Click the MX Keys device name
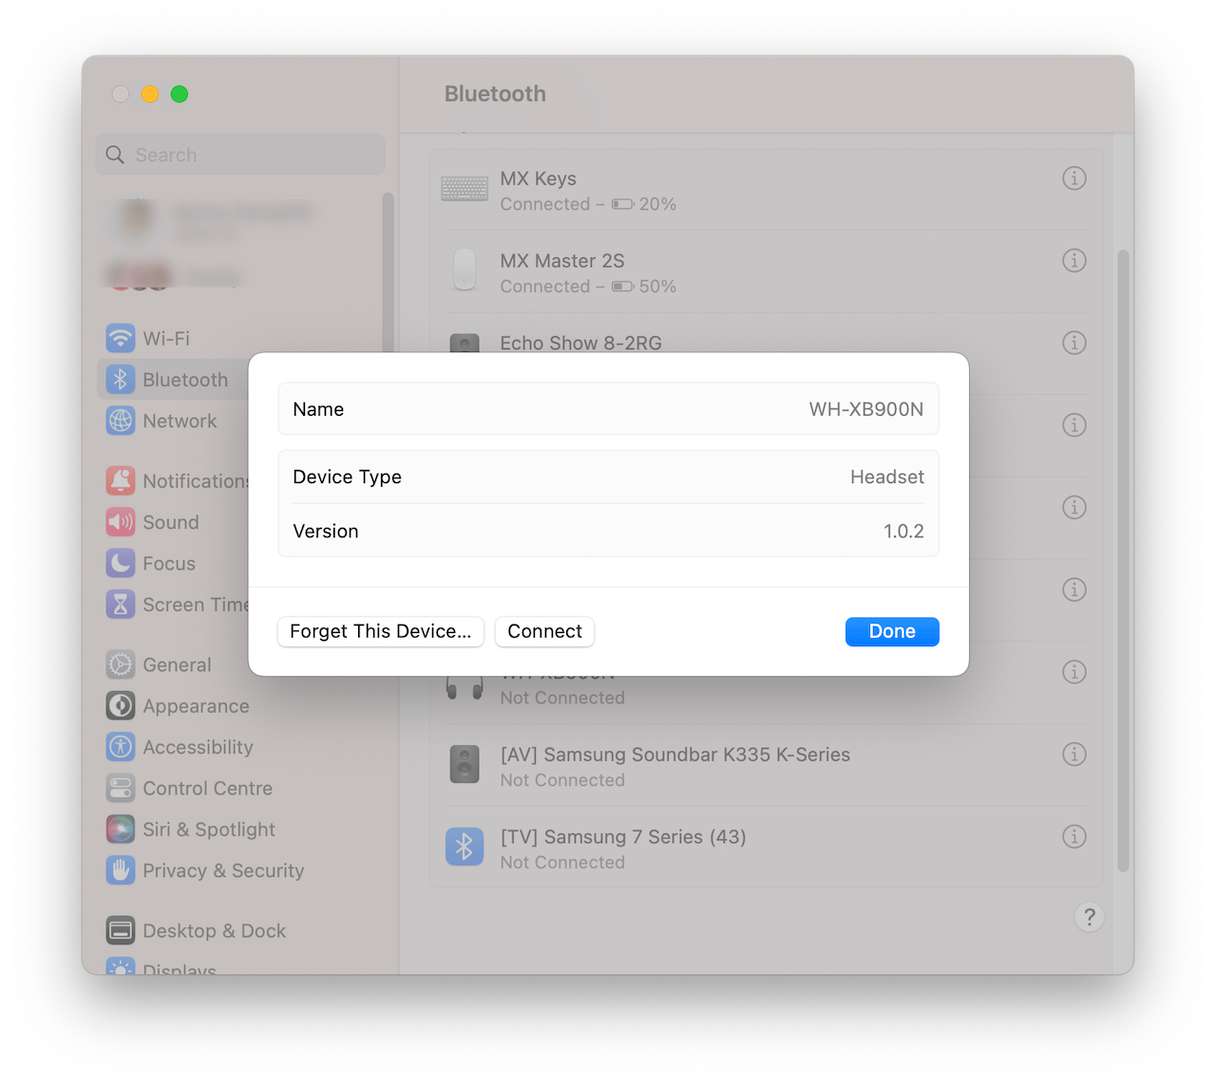Viewport: 1216px width, 1083px height. [538, 178]
